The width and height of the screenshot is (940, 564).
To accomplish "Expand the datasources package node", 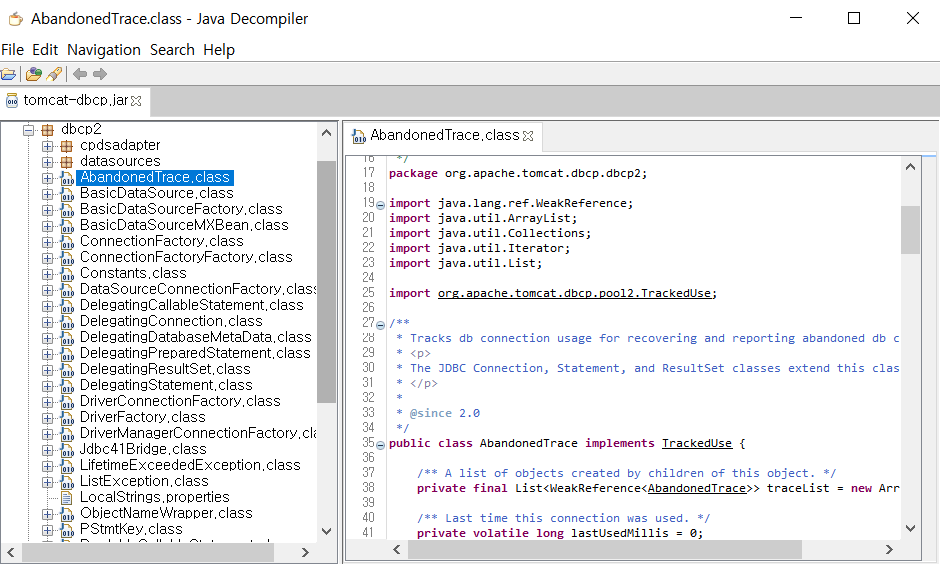I will 47,162.
